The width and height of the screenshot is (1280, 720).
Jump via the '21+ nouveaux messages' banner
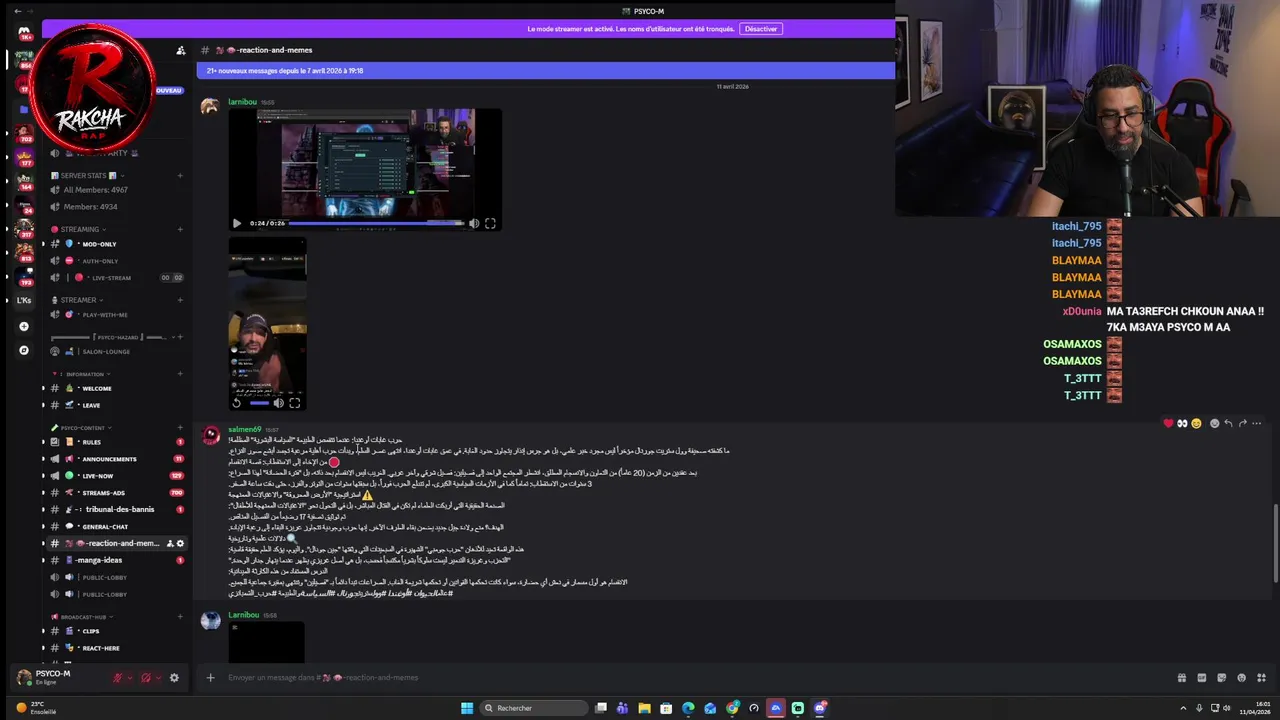click(545, 71)
